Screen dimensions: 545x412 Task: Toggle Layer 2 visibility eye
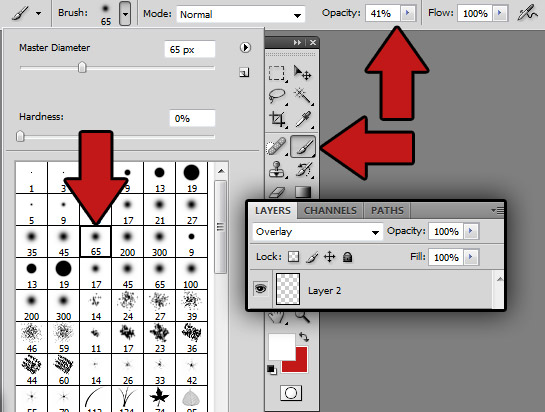pyautogui.click(x=261, y=289)
